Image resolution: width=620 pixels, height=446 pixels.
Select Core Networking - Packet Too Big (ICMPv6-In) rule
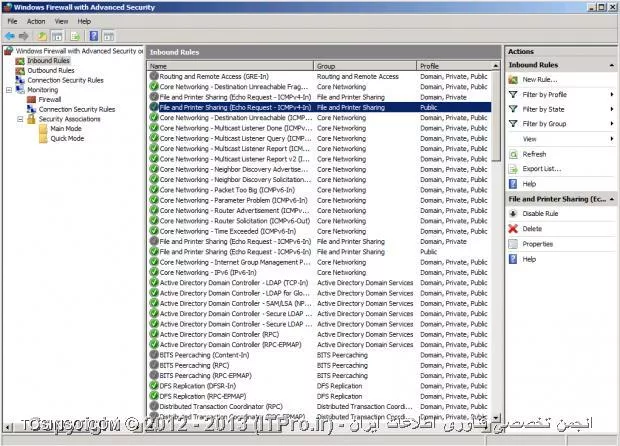coord(320,190)
